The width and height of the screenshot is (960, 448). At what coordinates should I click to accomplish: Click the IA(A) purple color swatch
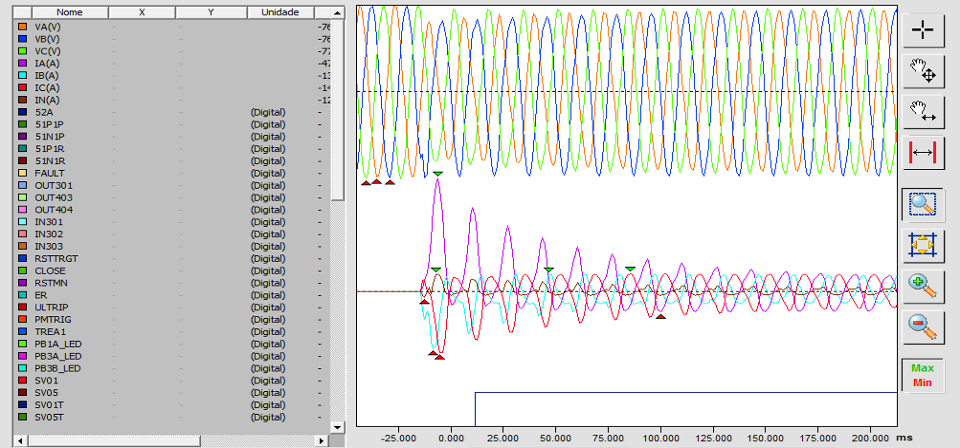[23, 63]
